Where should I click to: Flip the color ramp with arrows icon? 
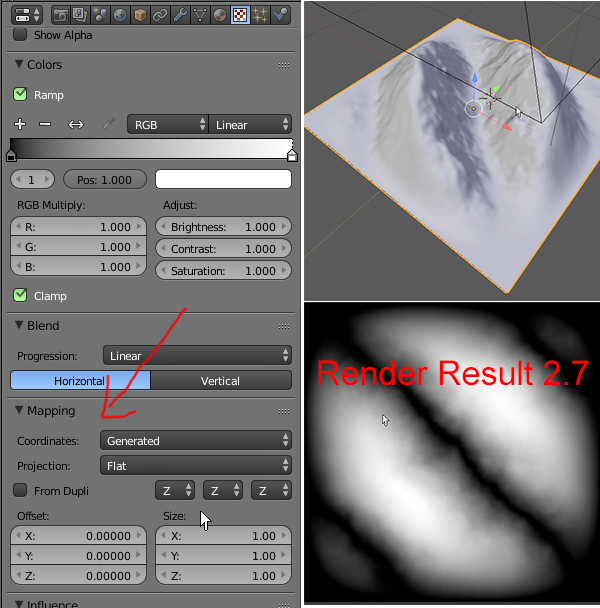[76, 124]
